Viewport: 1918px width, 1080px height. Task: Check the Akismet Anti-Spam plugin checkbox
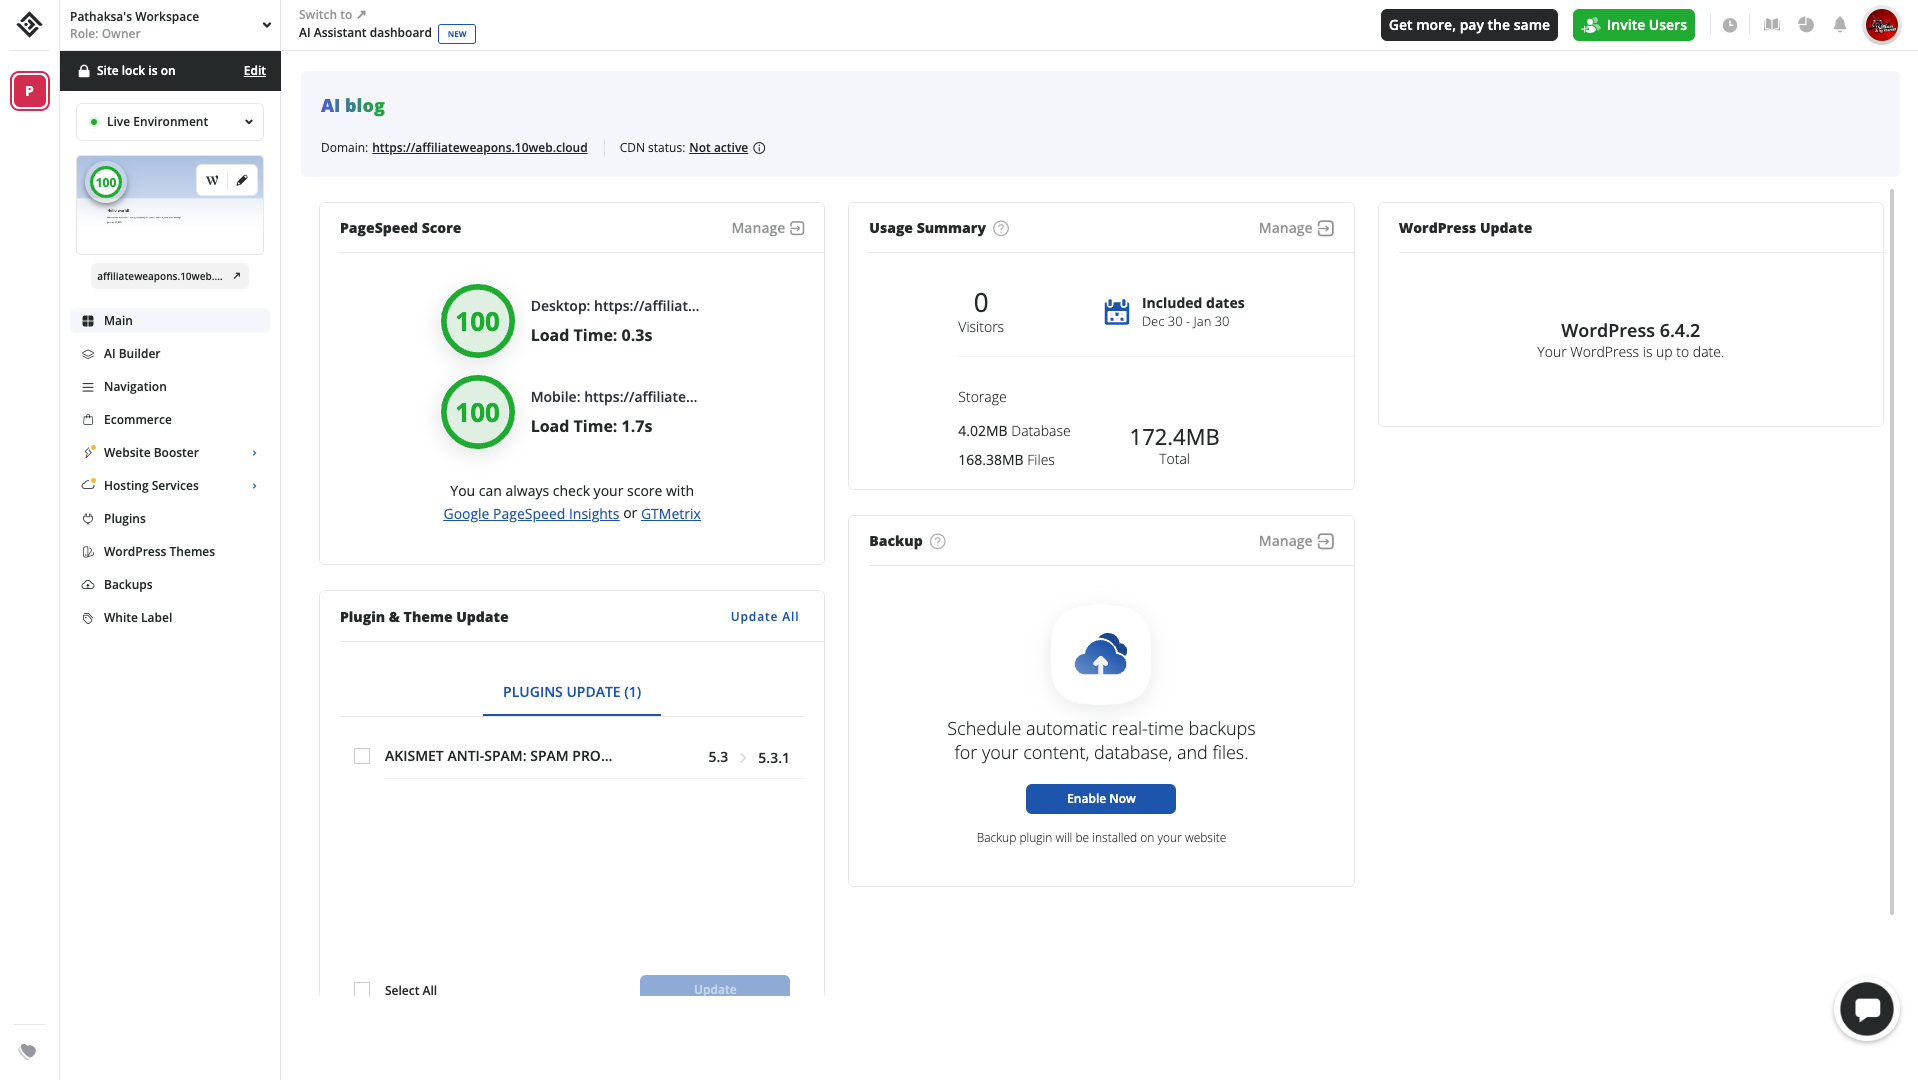coord(362,756)
